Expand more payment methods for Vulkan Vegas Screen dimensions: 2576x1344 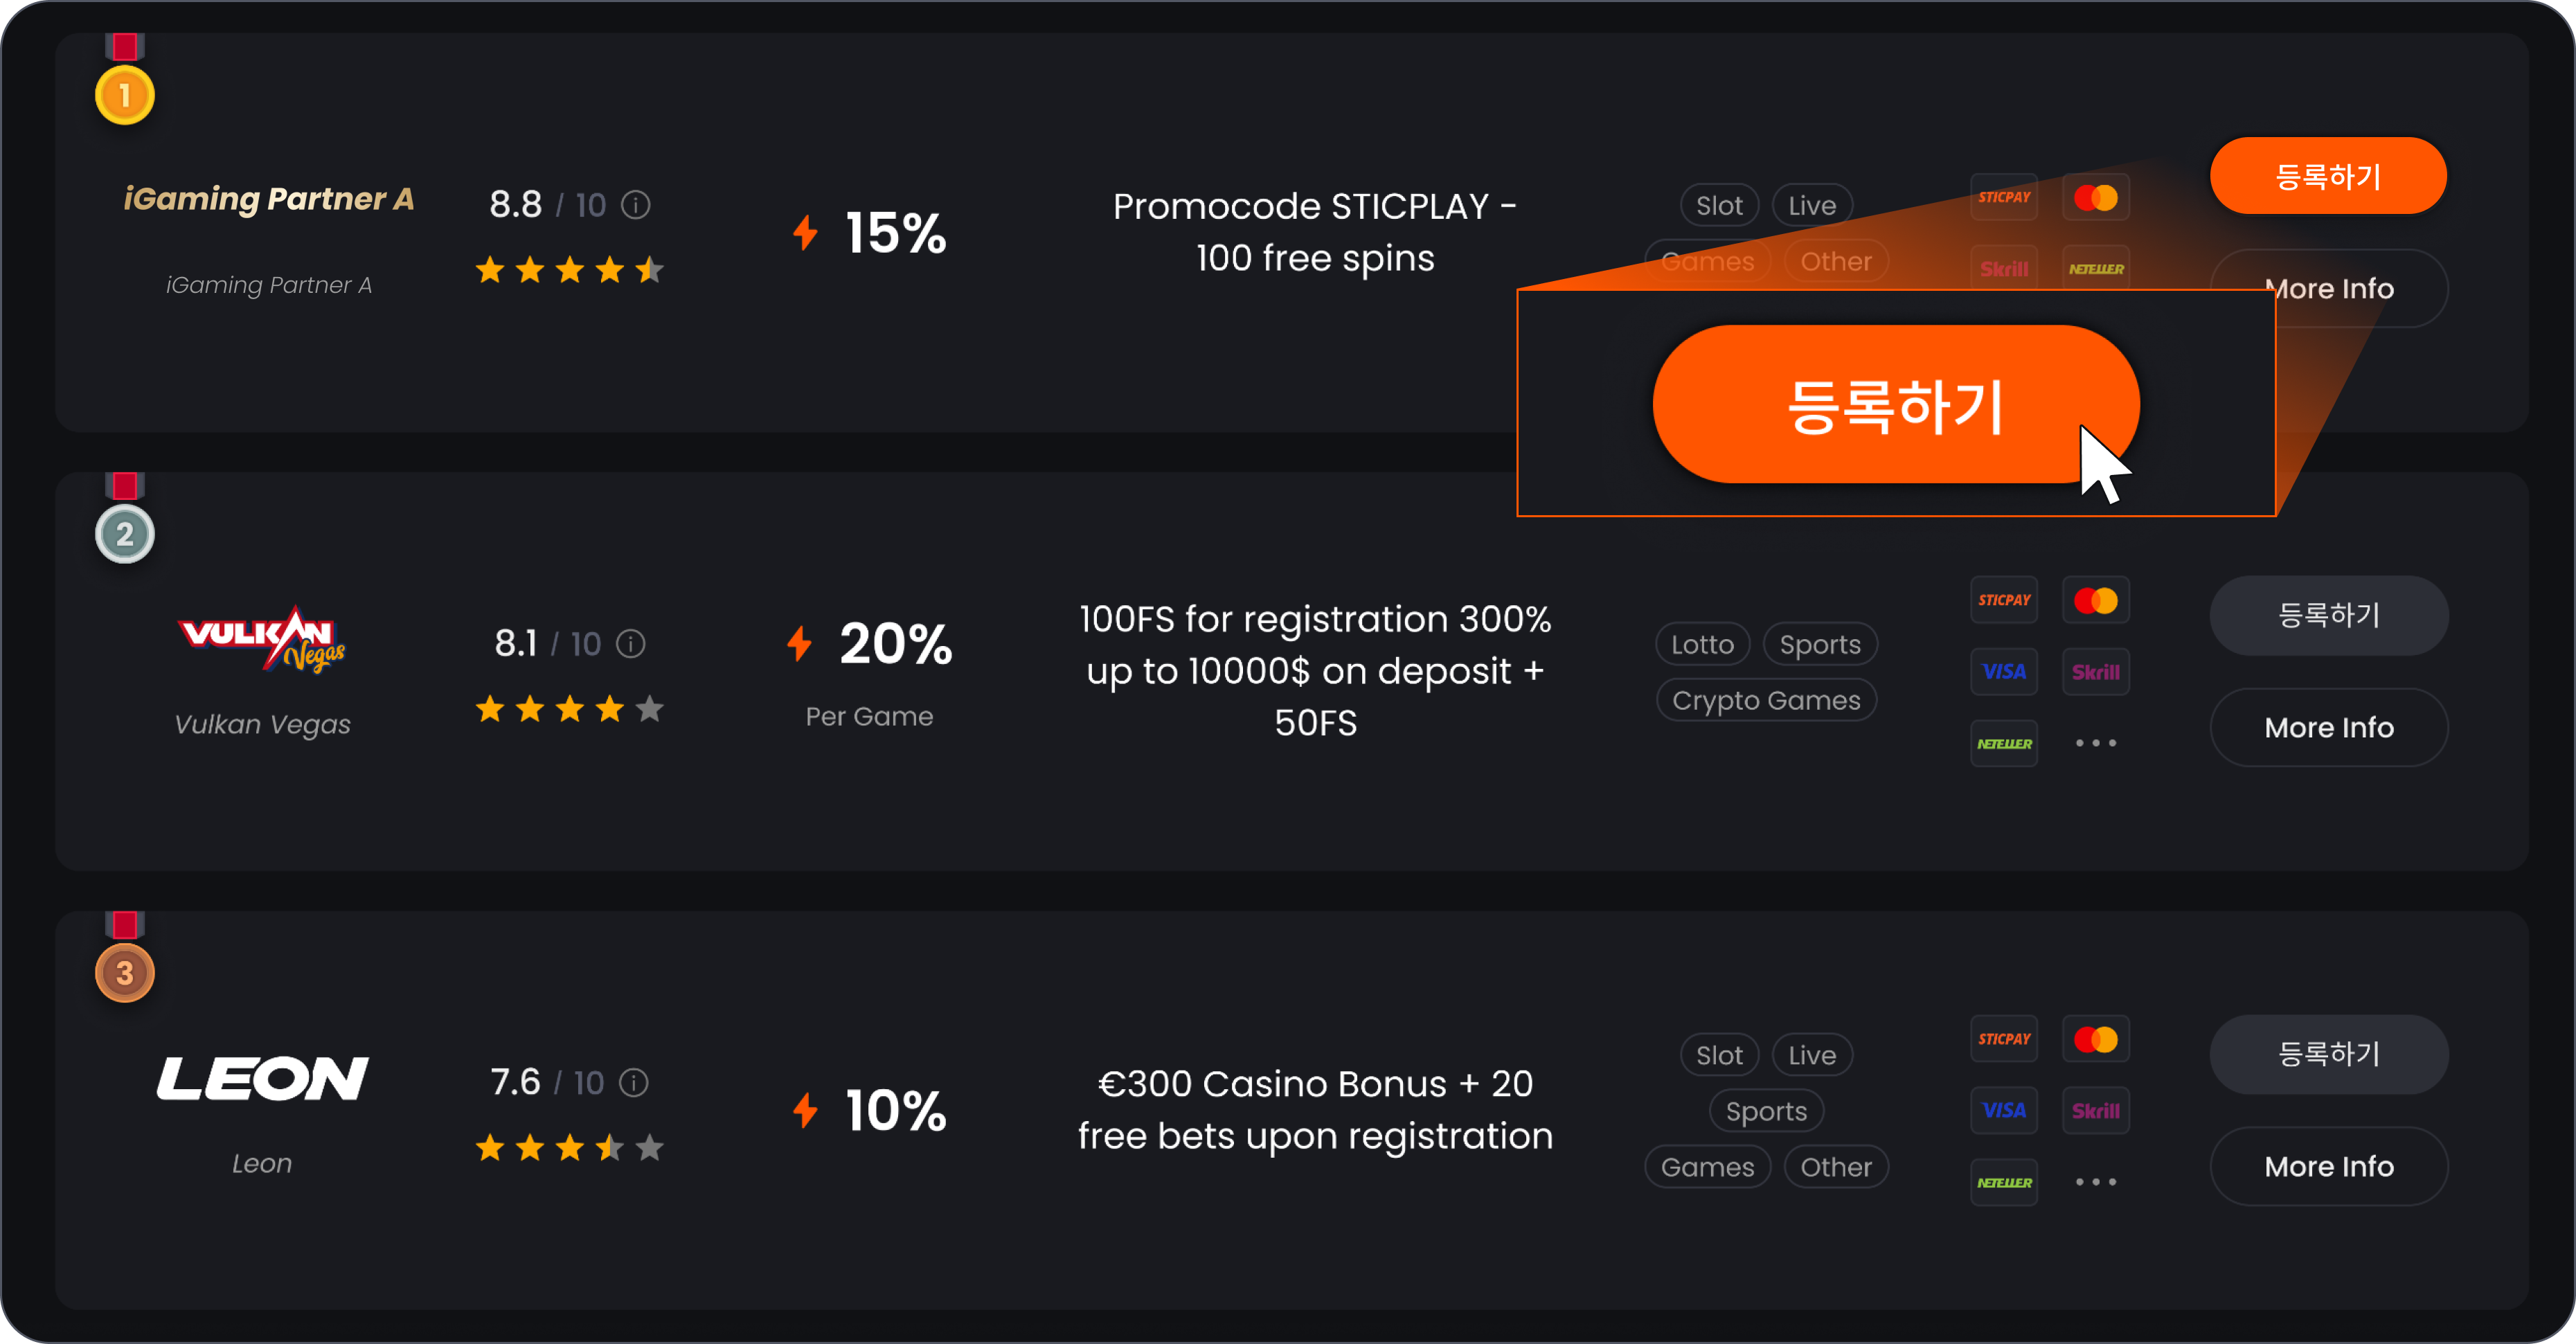(2096, 743)
